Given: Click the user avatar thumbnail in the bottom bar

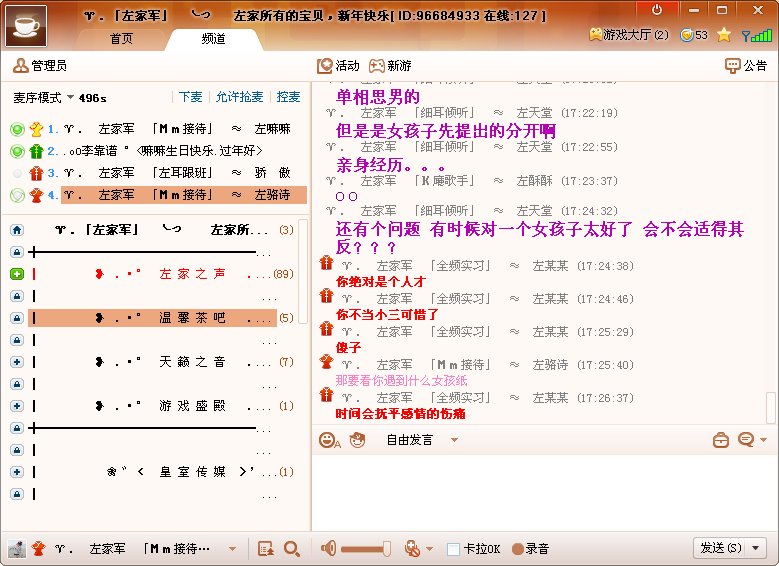Looking at the screenshot, I should 17,549.
